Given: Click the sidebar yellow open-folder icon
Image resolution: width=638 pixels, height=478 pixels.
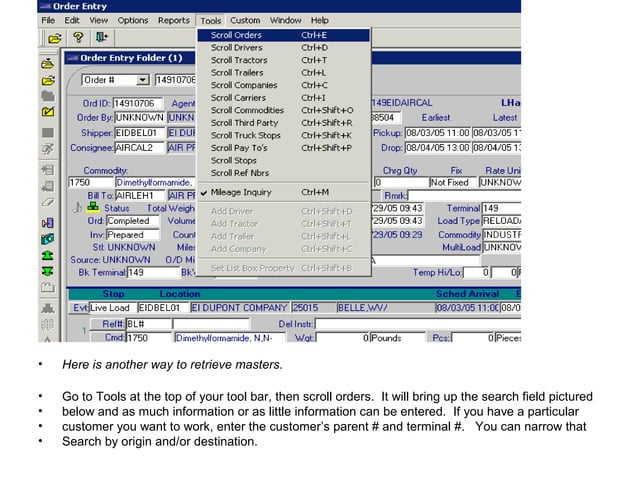Looking at the screenshot, I should pos(48,80).
